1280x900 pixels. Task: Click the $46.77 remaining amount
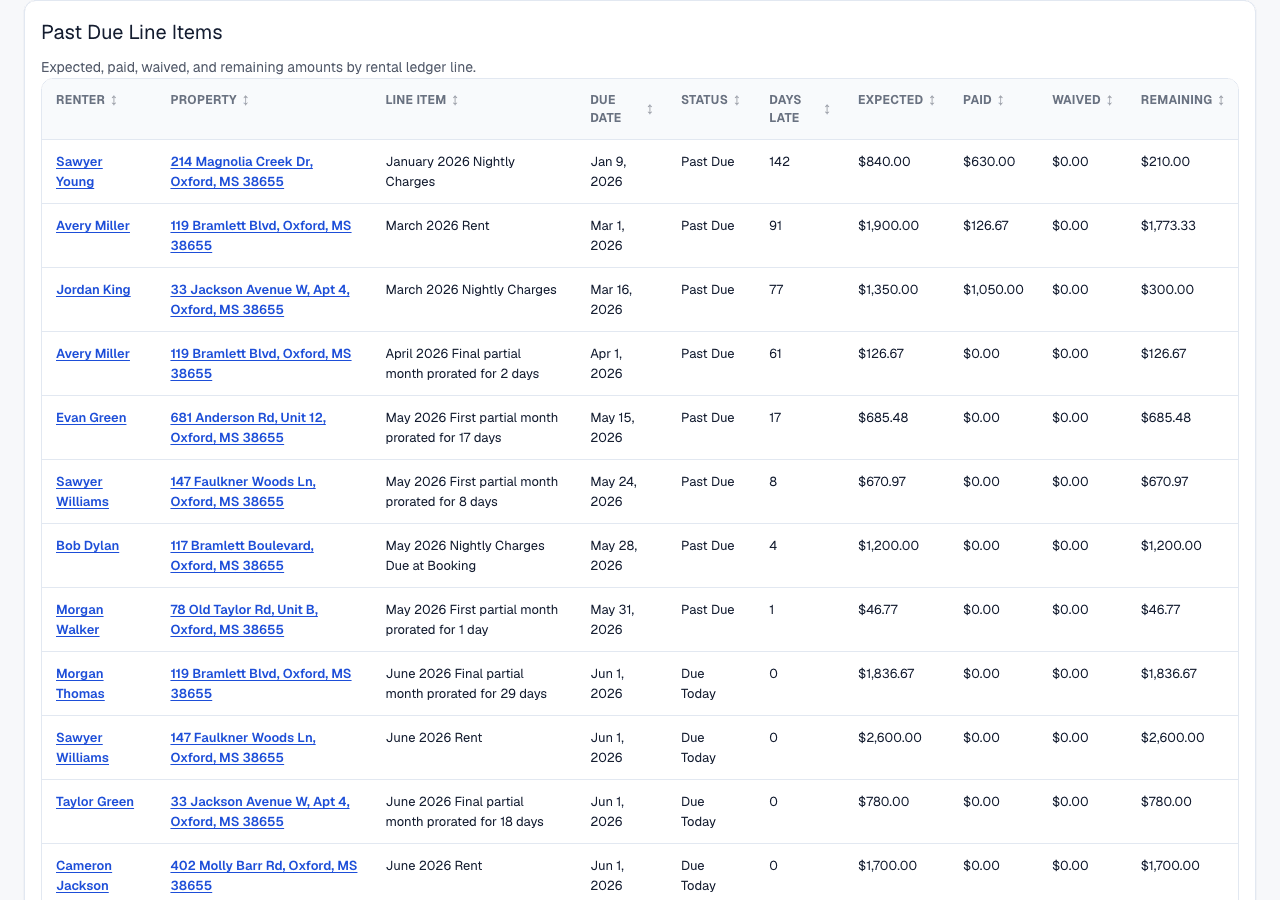point(1161,610)
